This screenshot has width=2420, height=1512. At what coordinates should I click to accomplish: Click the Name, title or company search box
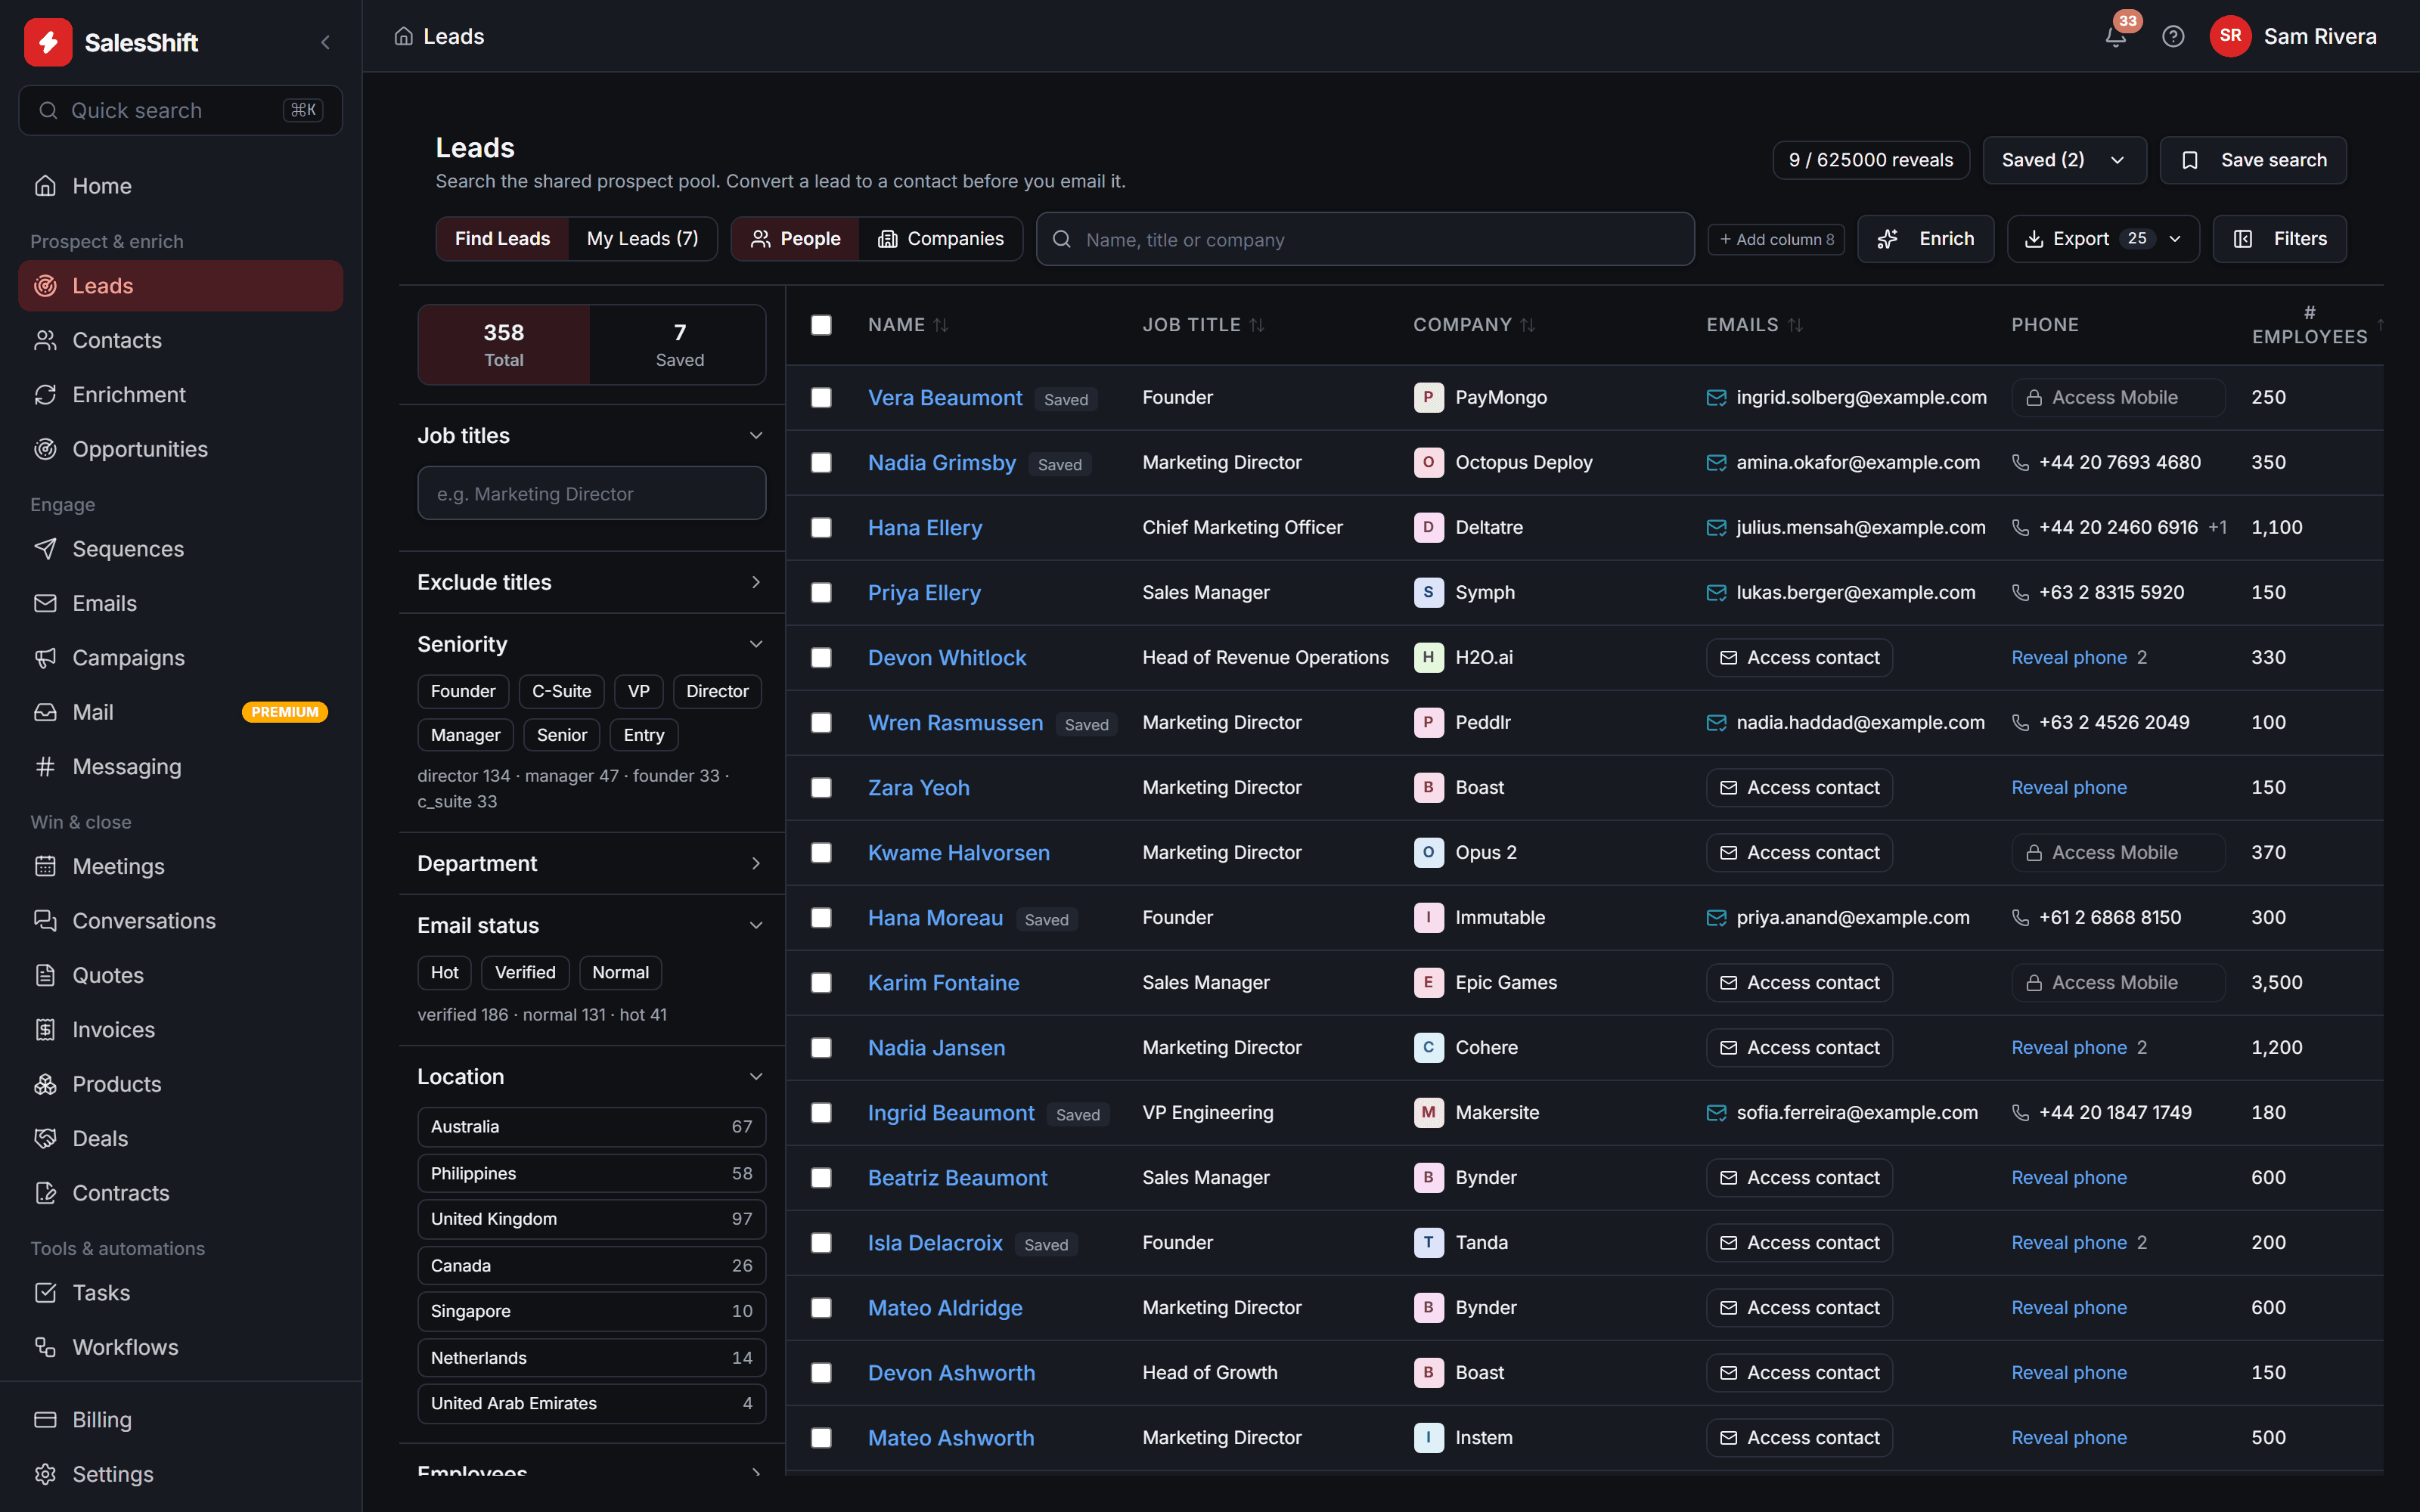[1365, 239]
